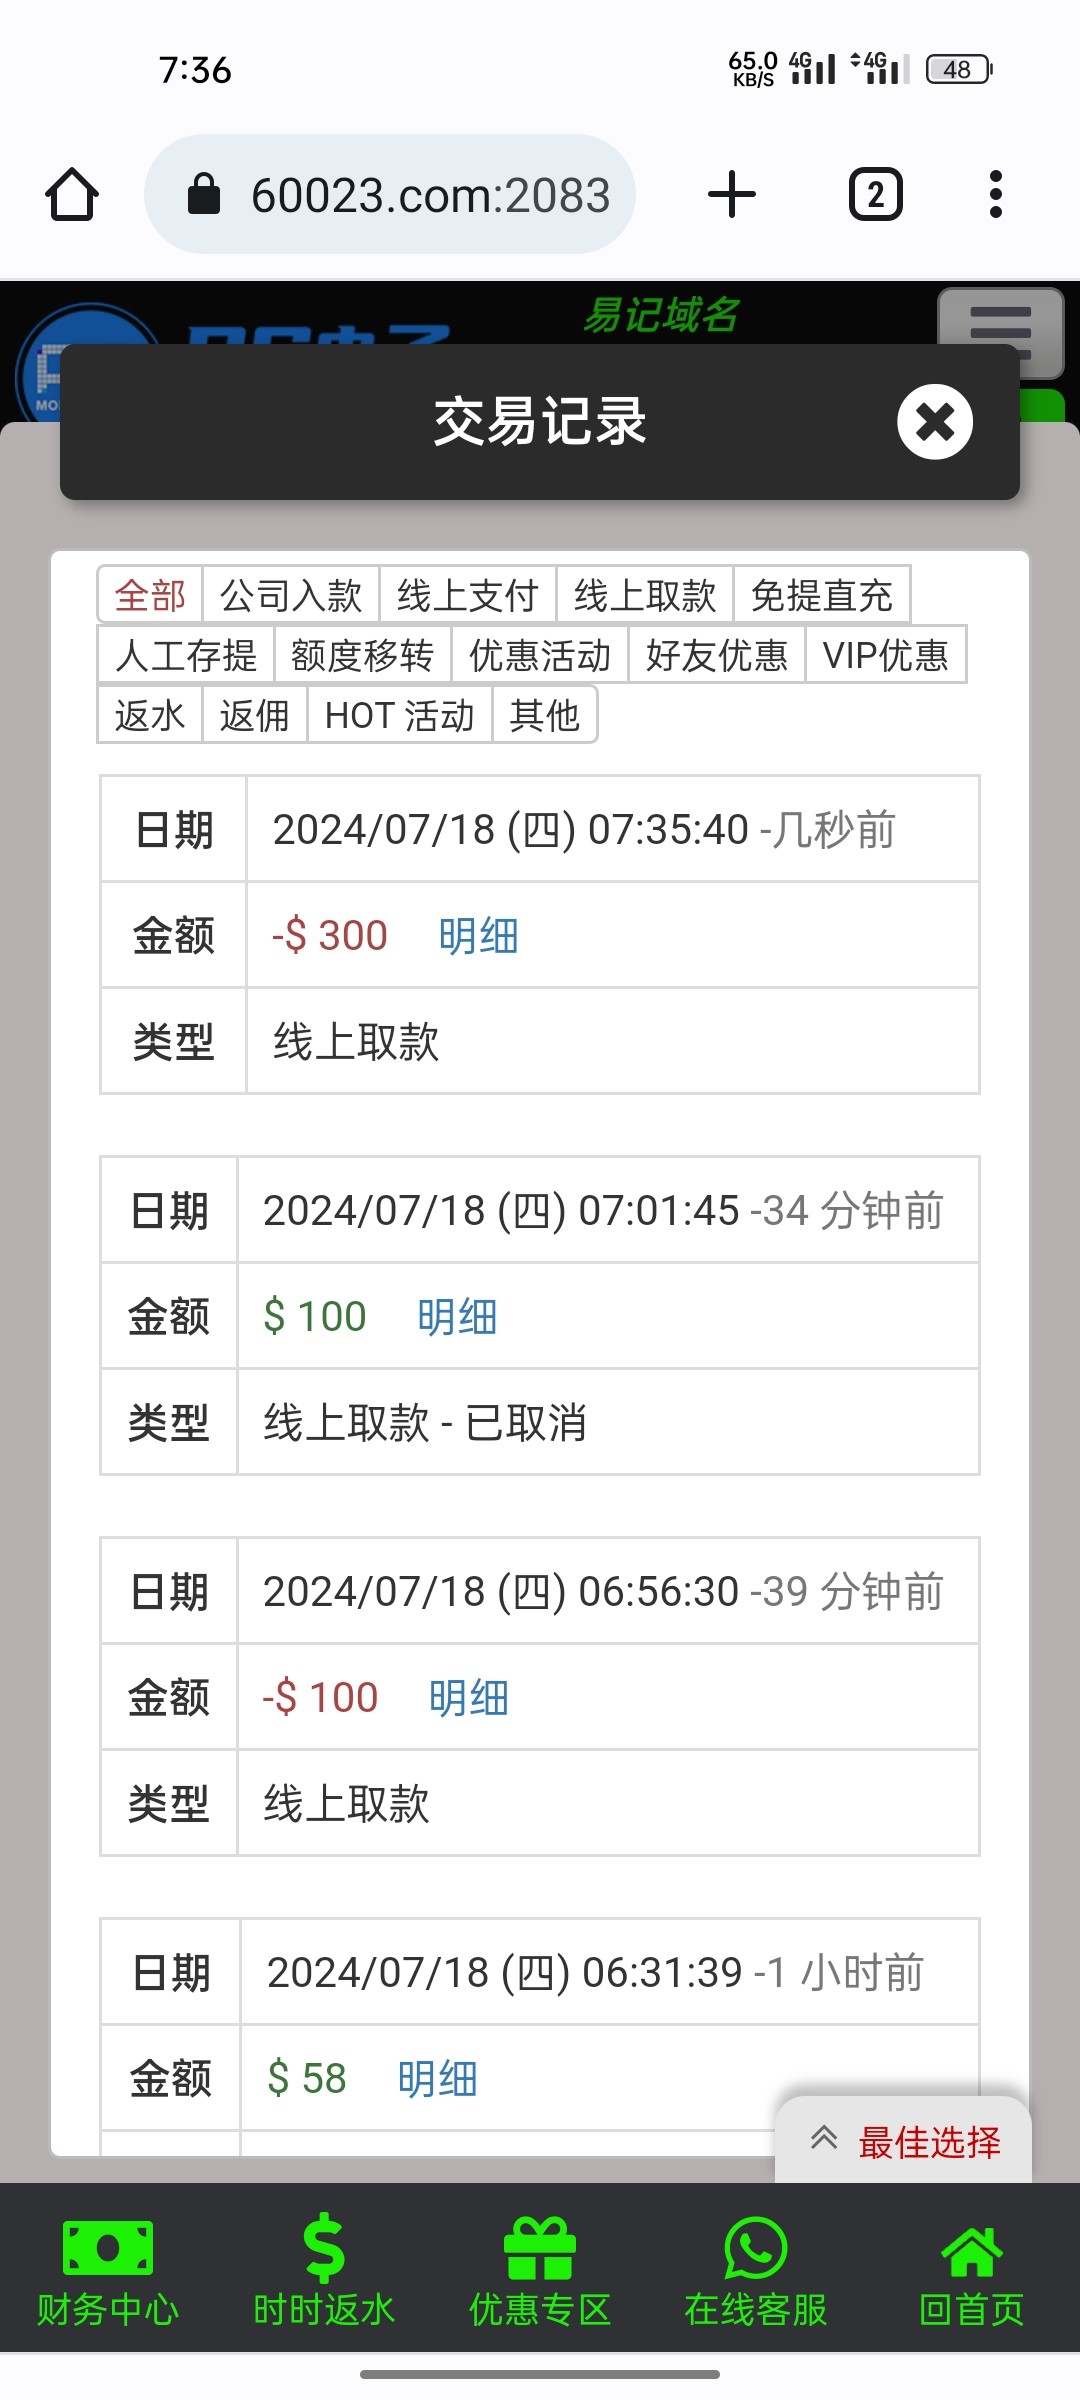Close the 交易记录 dialog
The width and height of the screenshot is (1080, 2400).
pos(934,422)
